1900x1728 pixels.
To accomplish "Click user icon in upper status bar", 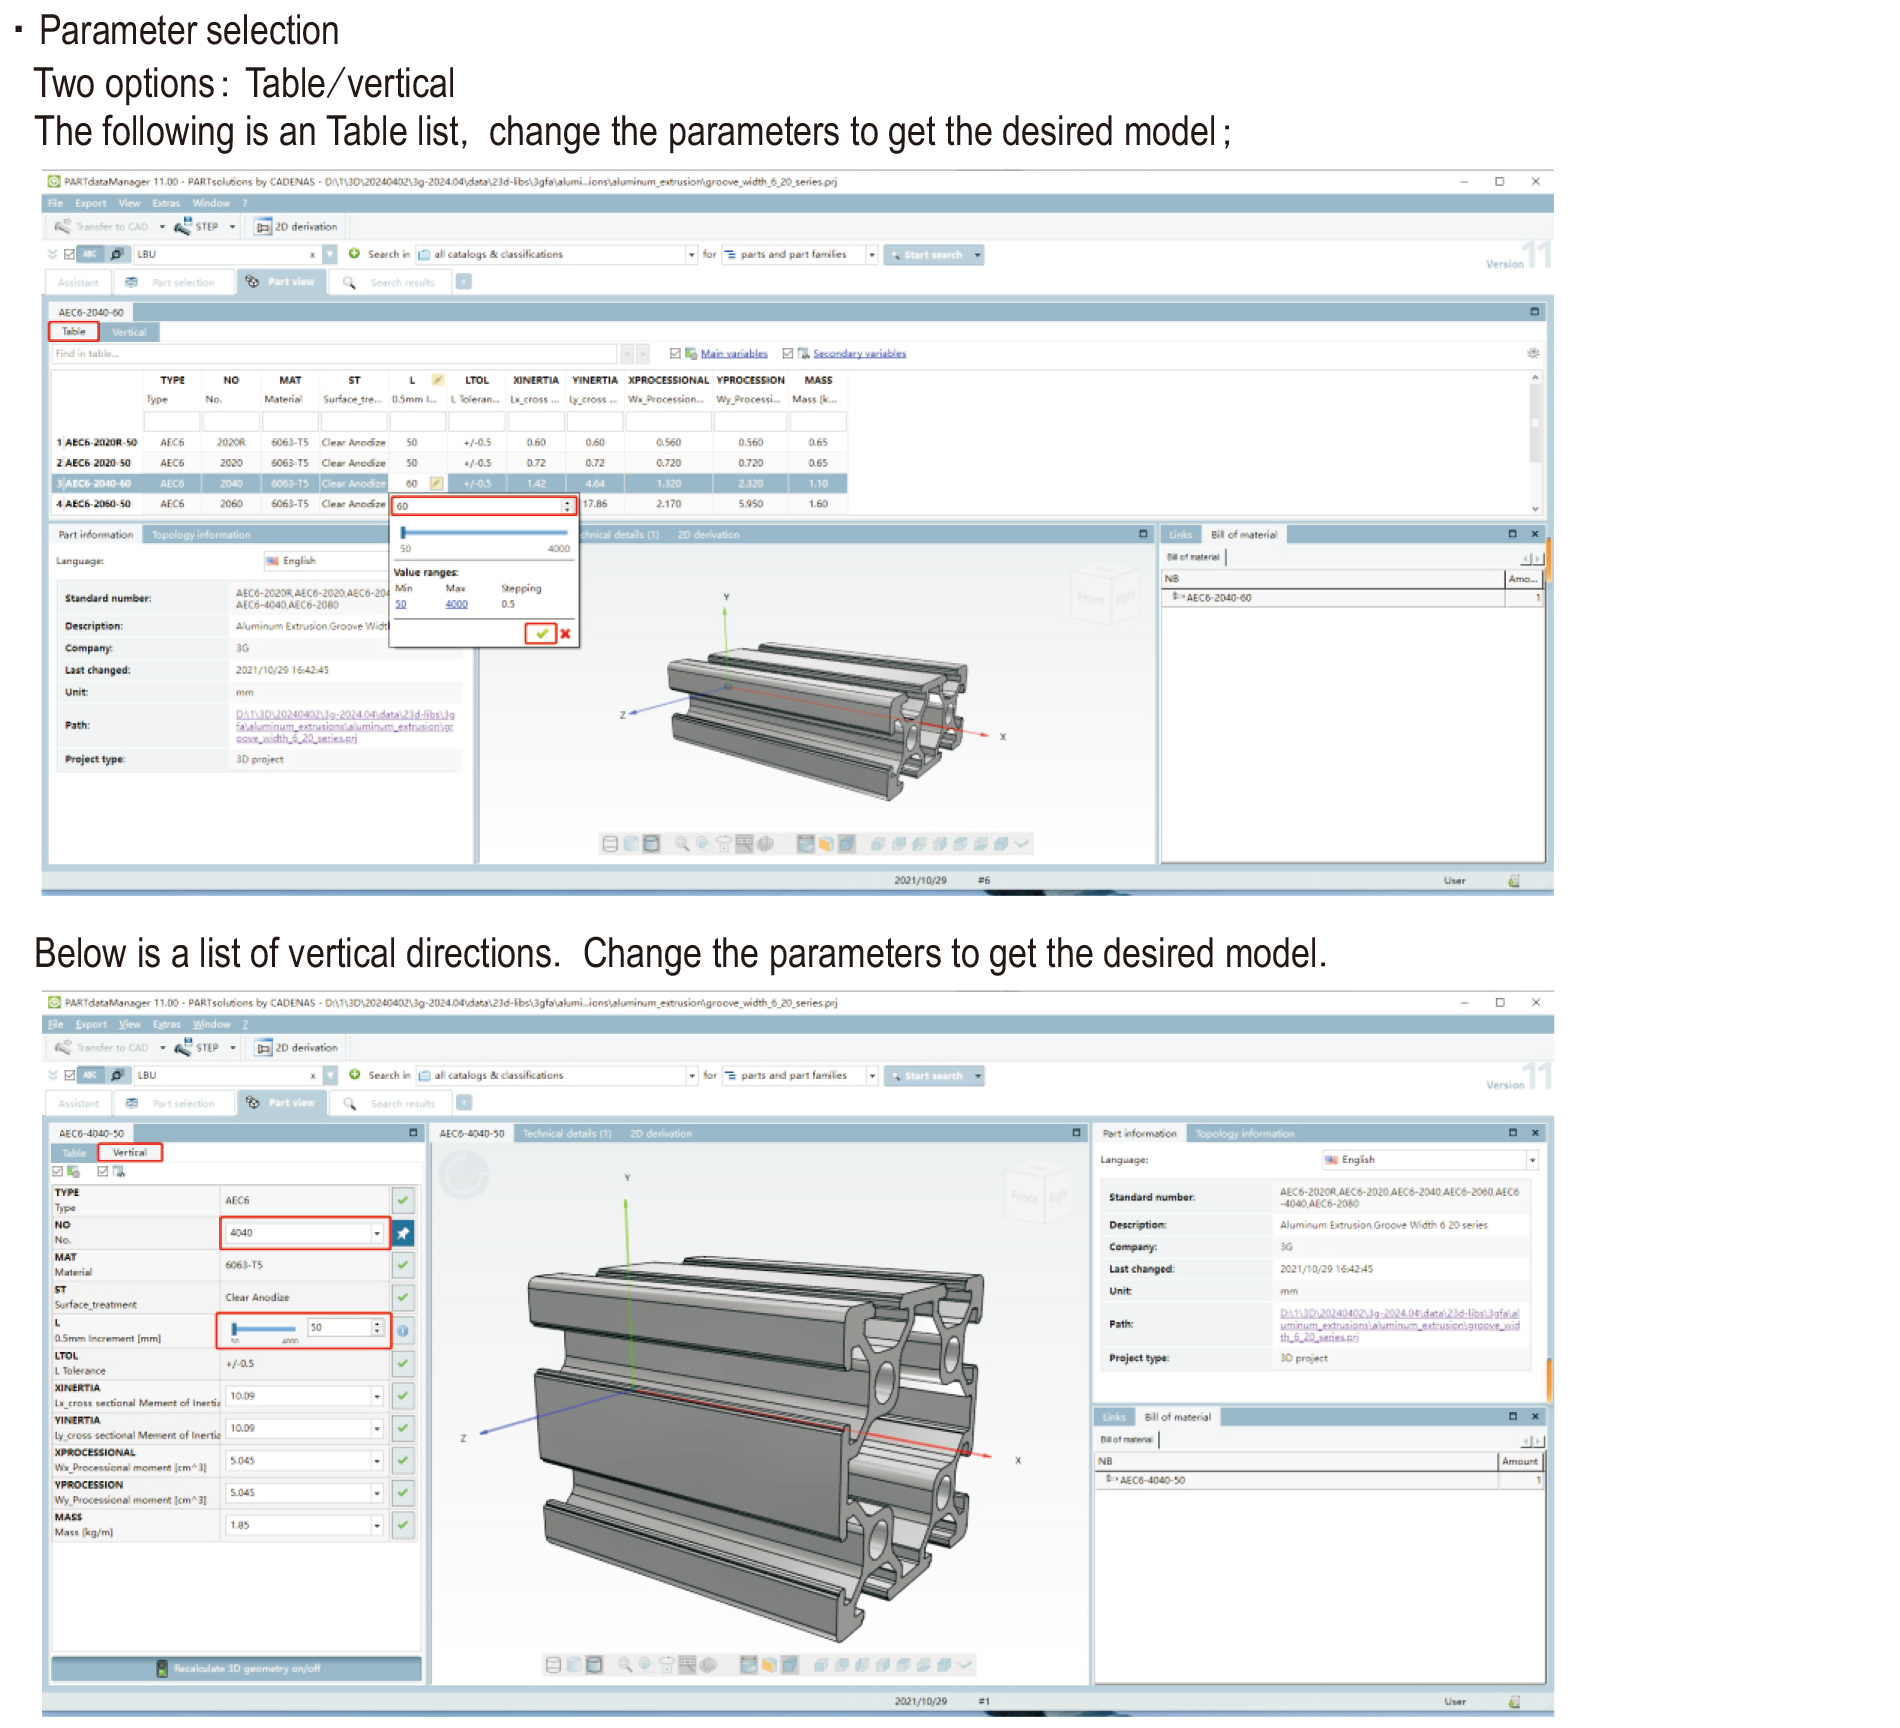I will coord(1513,881).
